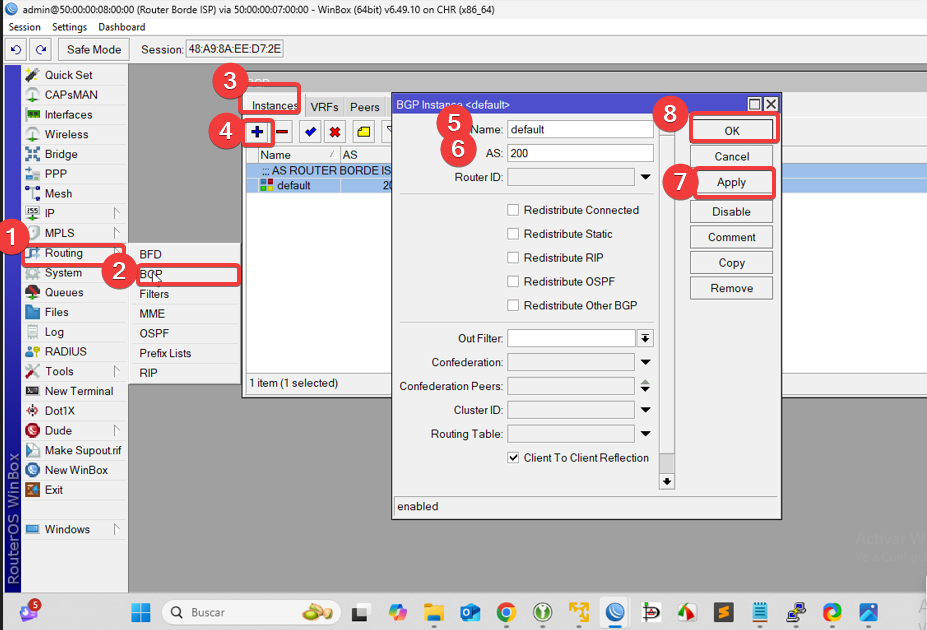Click the Safe Mode button
Image resolution: width=927 pixels, height=630 pixels.
[94, 49]
